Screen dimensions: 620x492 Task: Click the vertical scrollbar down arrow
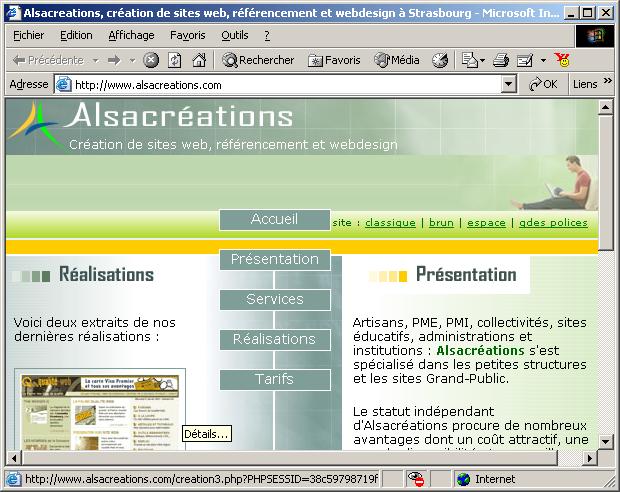605,441
